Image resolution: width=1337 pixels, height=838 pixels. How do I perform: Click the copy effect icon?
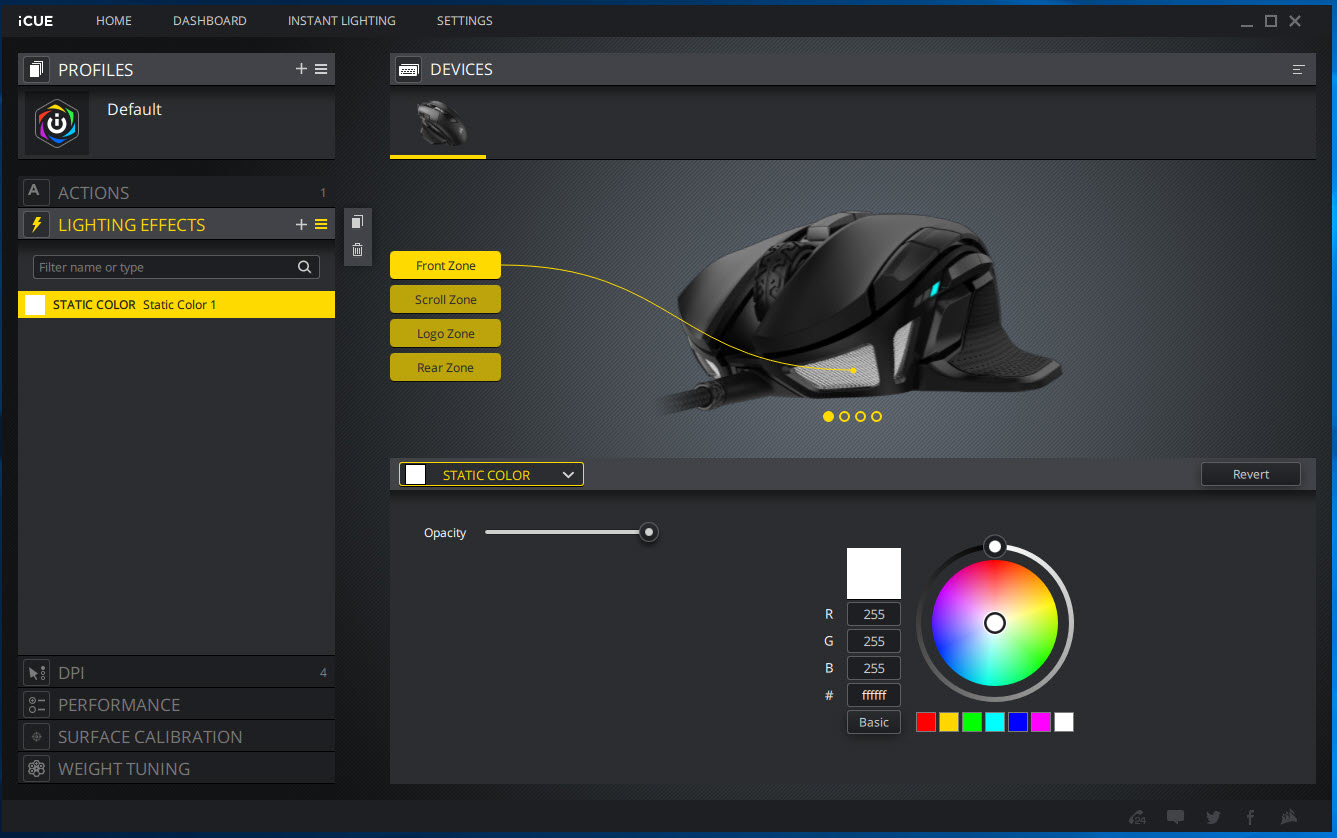tap(358, 222)
